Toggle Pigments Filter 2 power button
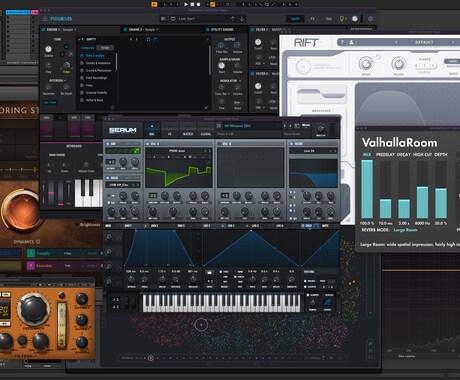The width and height of the screenshot is (460, 380). (x=252, y=74)
